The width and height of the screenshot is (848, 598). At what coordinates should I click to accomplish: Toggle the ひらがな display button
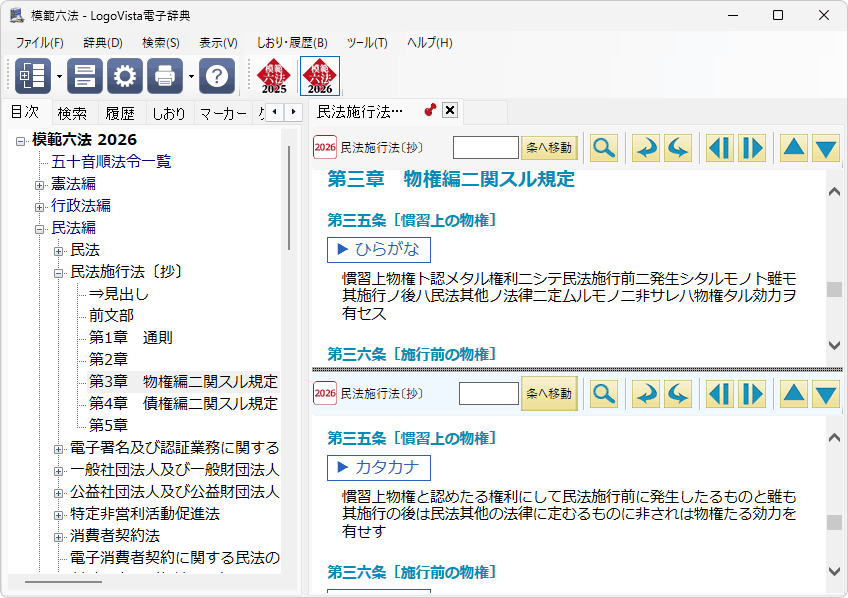[379, 249]
